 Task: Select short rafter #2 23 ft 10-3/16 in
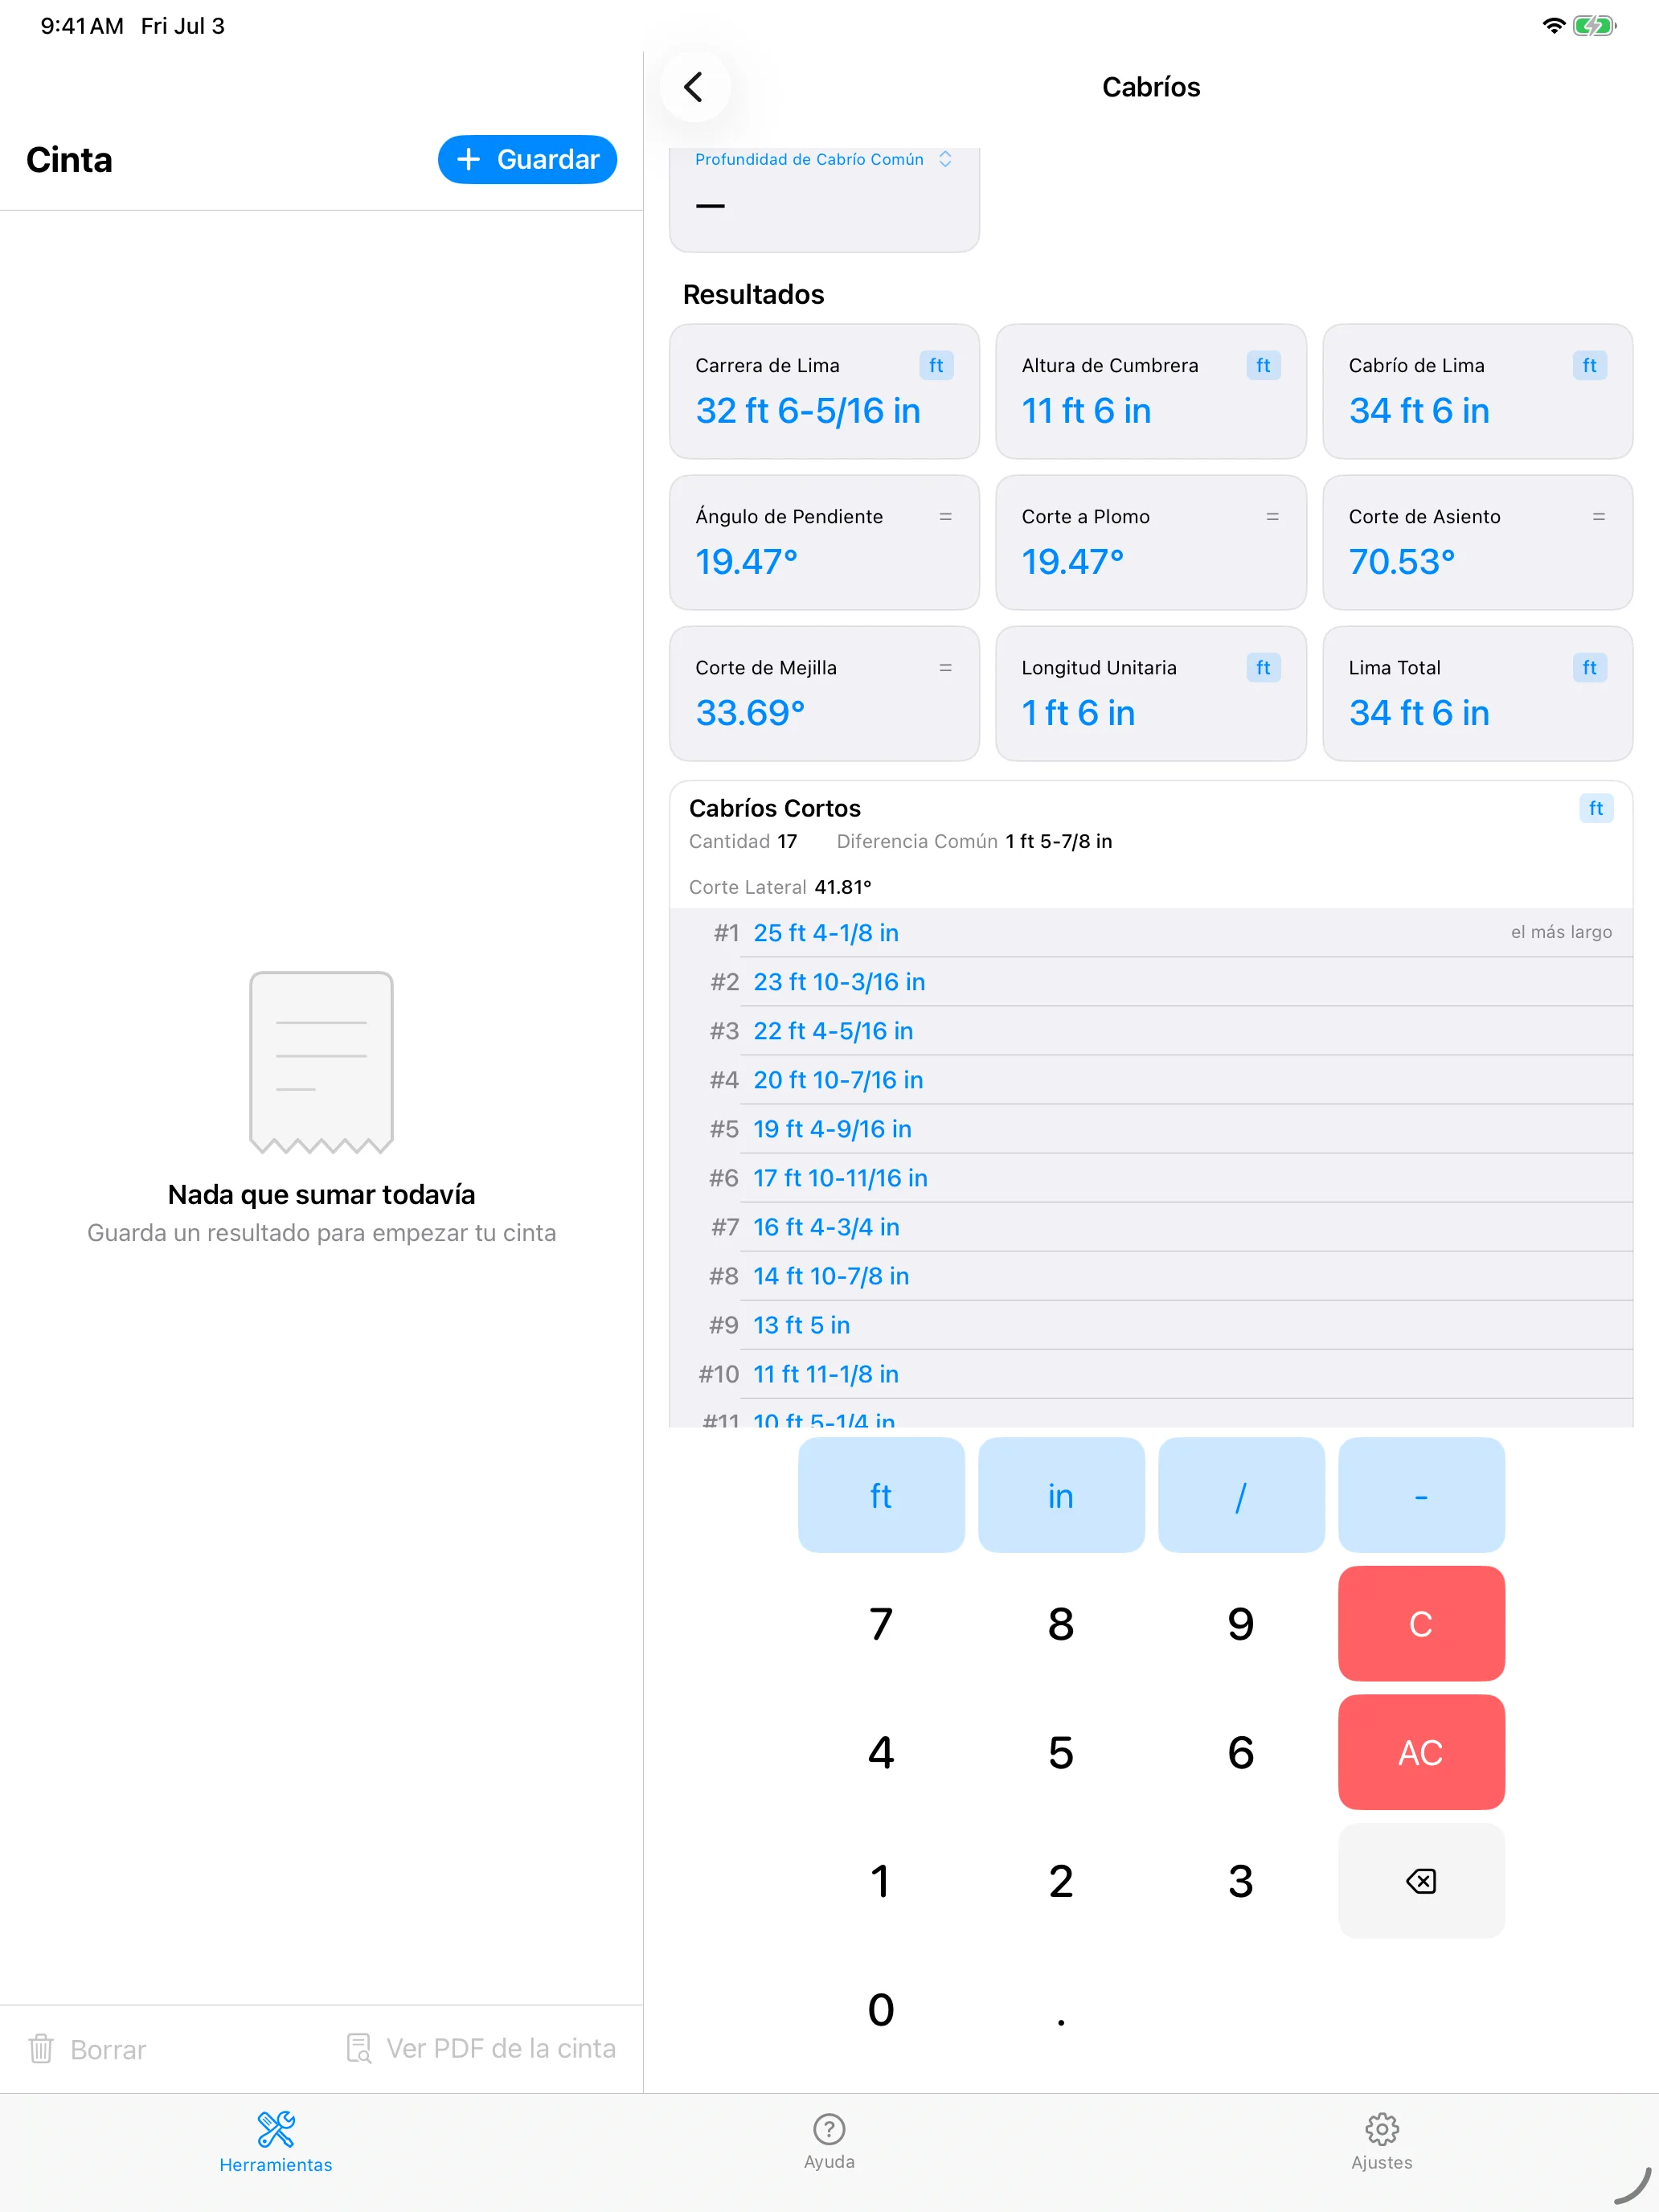click(1151, 982)
